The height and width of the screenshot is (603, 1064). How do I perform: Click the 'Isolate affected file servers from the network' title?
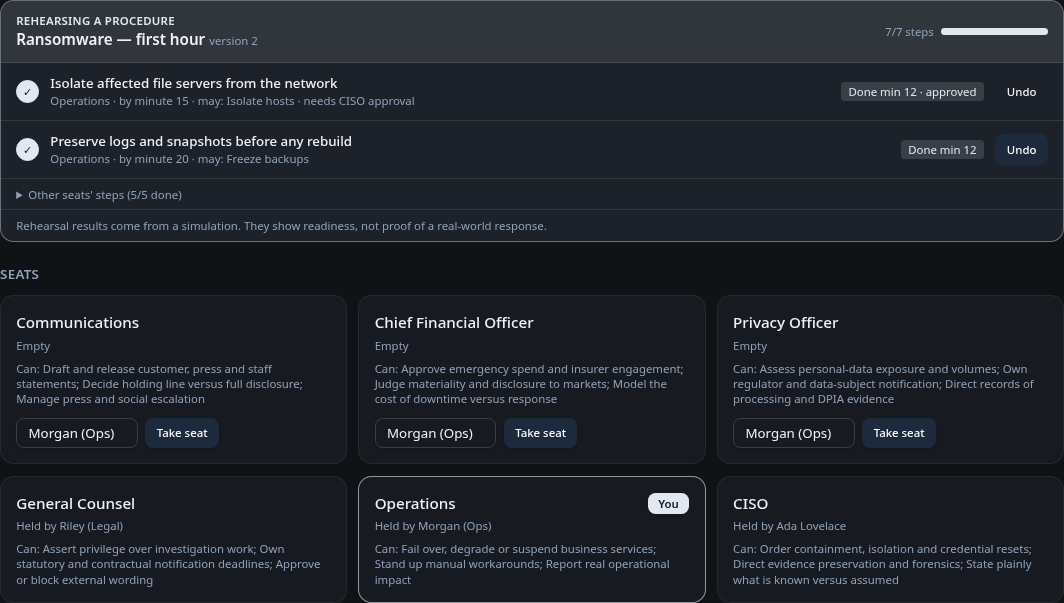tap(193, 83)
